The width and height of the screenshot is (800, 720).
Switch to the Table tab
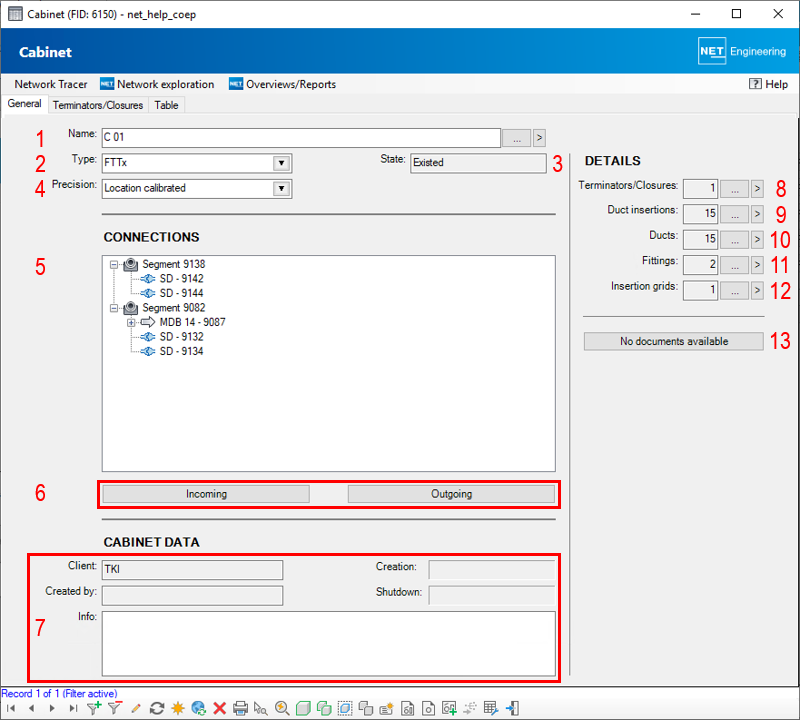(x=166, y=105)
